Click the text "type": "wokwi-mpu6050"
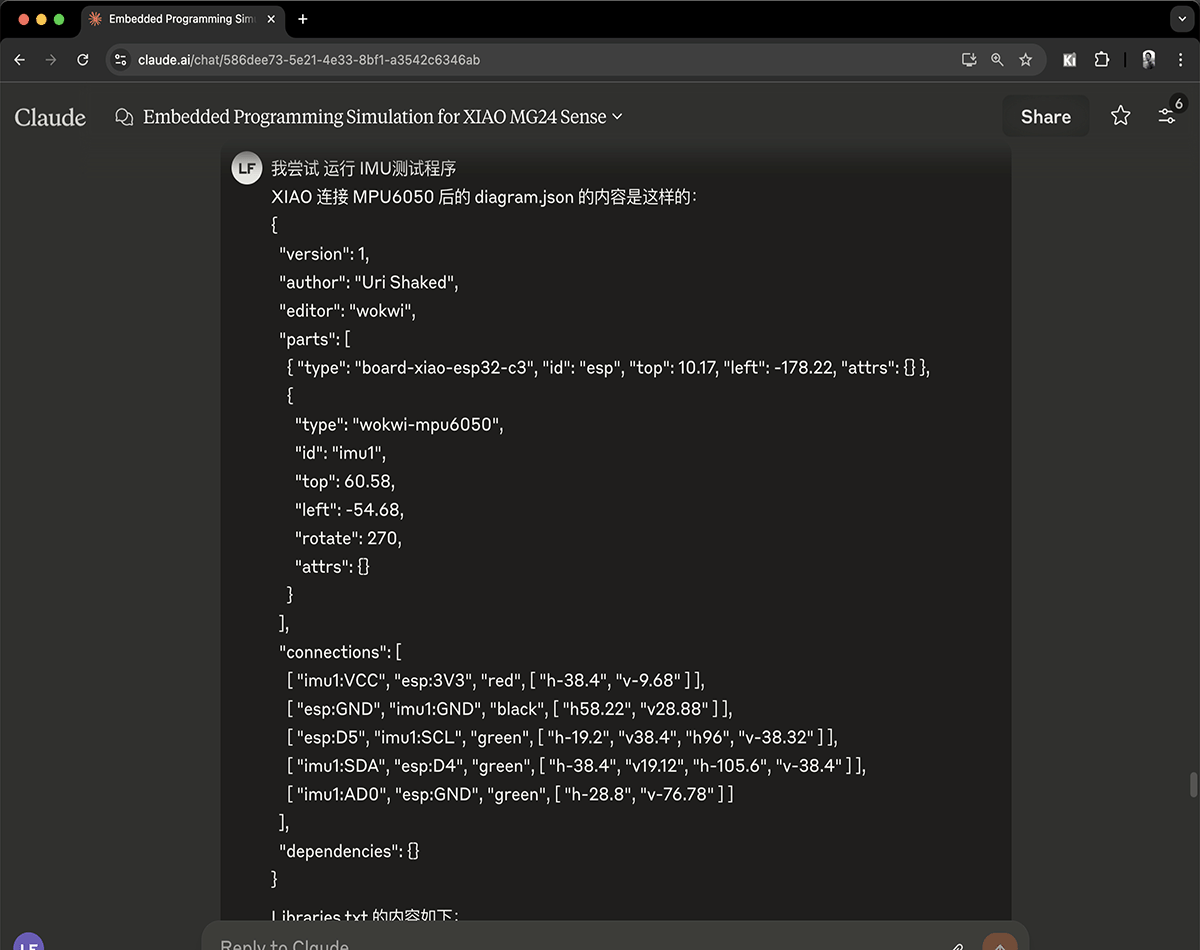Viewport: 1200px width, 950px height. pyautogui.click(x=399, y=424)
